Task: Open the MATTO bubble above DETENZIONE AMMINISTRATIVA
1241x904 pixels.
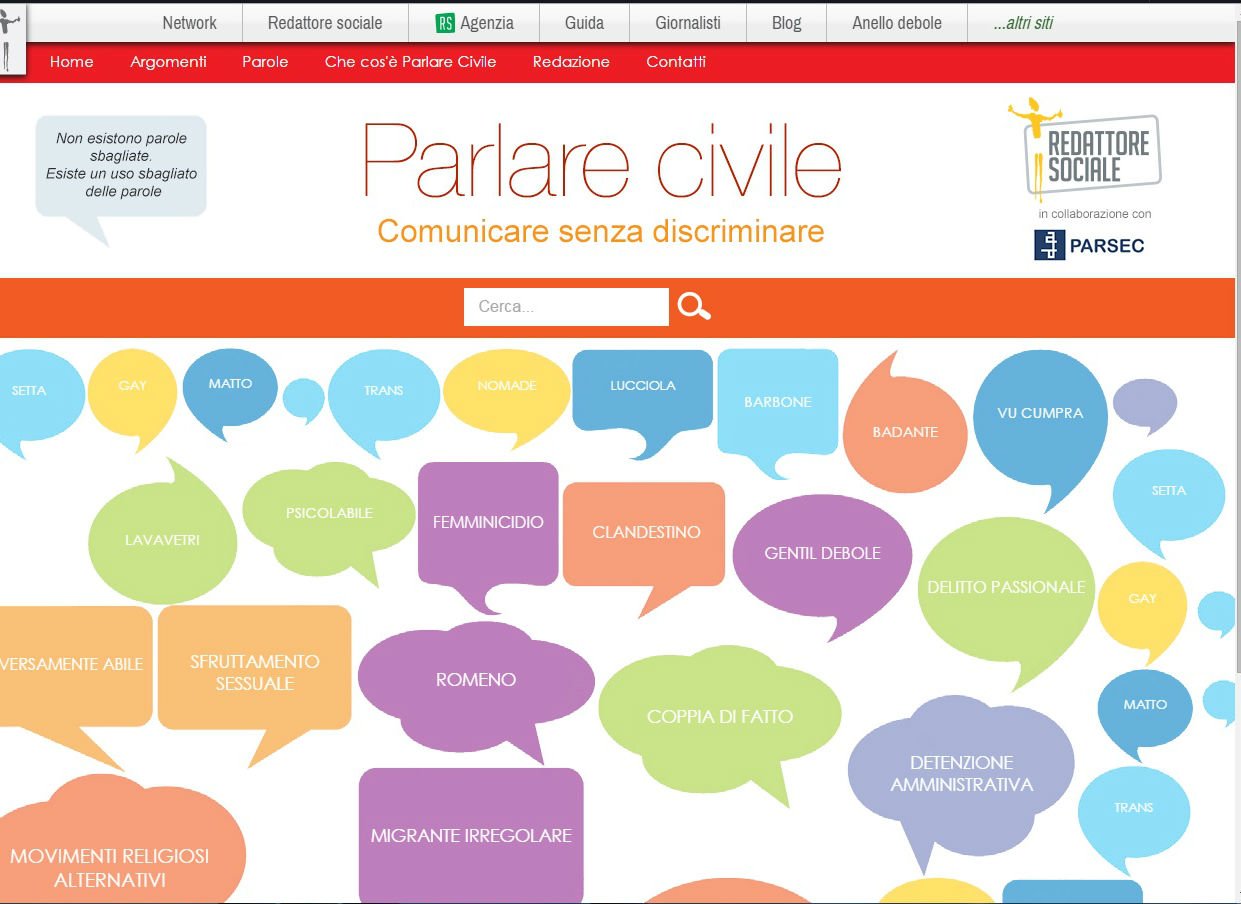Action: (1145, 712)
